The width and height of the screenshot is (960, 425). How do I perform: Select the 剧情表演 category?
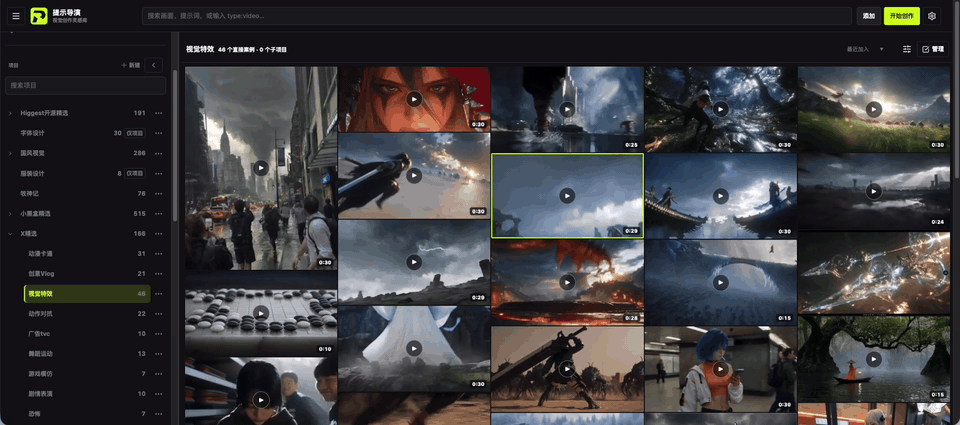(87, 394)
